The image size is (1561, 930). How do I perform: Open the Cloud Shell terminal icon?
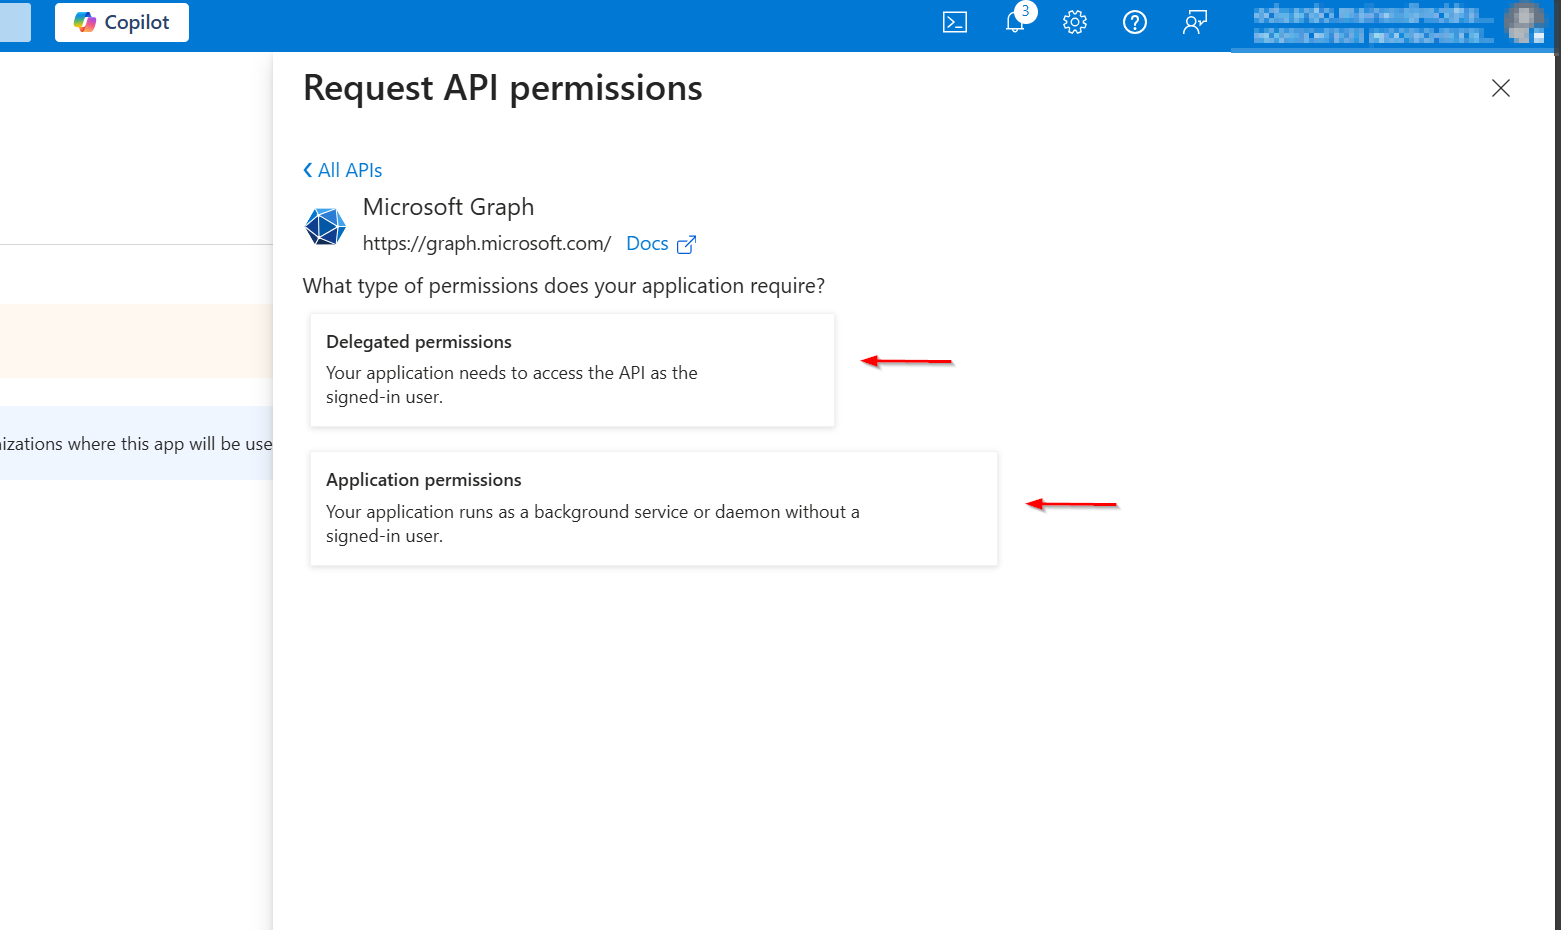click(x=955, y=22)
